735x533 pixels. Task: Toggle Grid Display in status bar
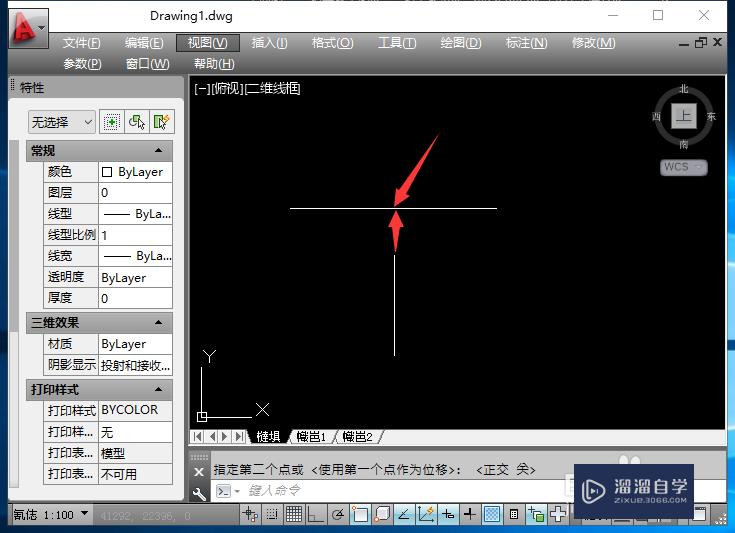point(294,515)
